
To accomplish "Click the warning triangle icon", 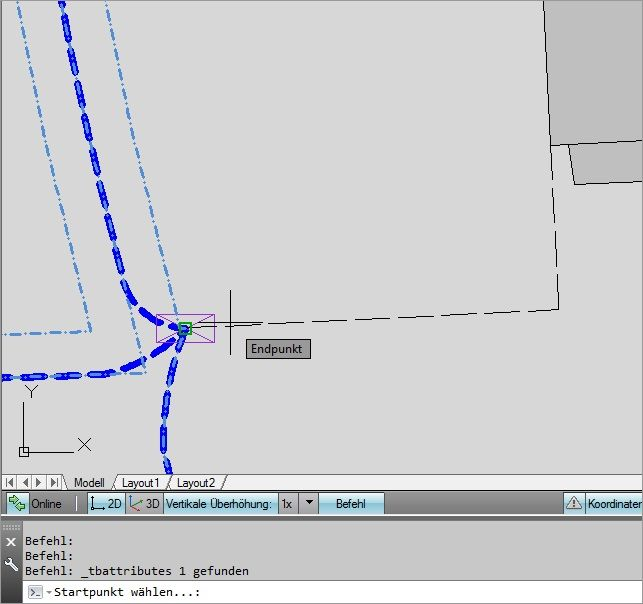I will [574, 503].
